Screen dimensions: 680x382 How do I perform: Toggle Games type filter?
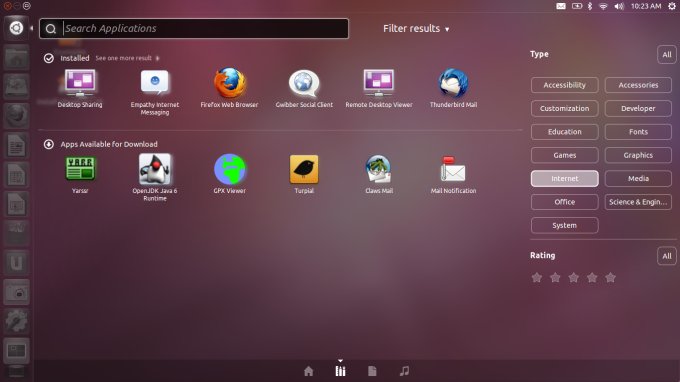point(564,155)
